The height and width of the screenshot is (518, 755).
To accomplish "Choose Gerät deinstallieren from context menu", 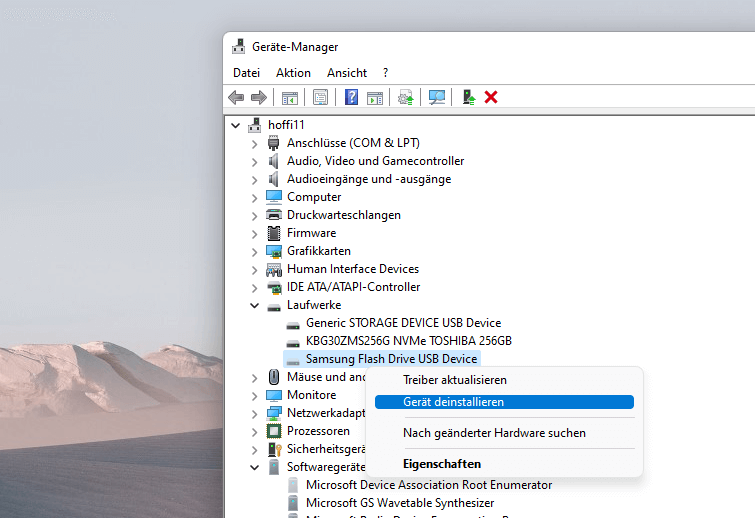I will click(x=453, y=402).
